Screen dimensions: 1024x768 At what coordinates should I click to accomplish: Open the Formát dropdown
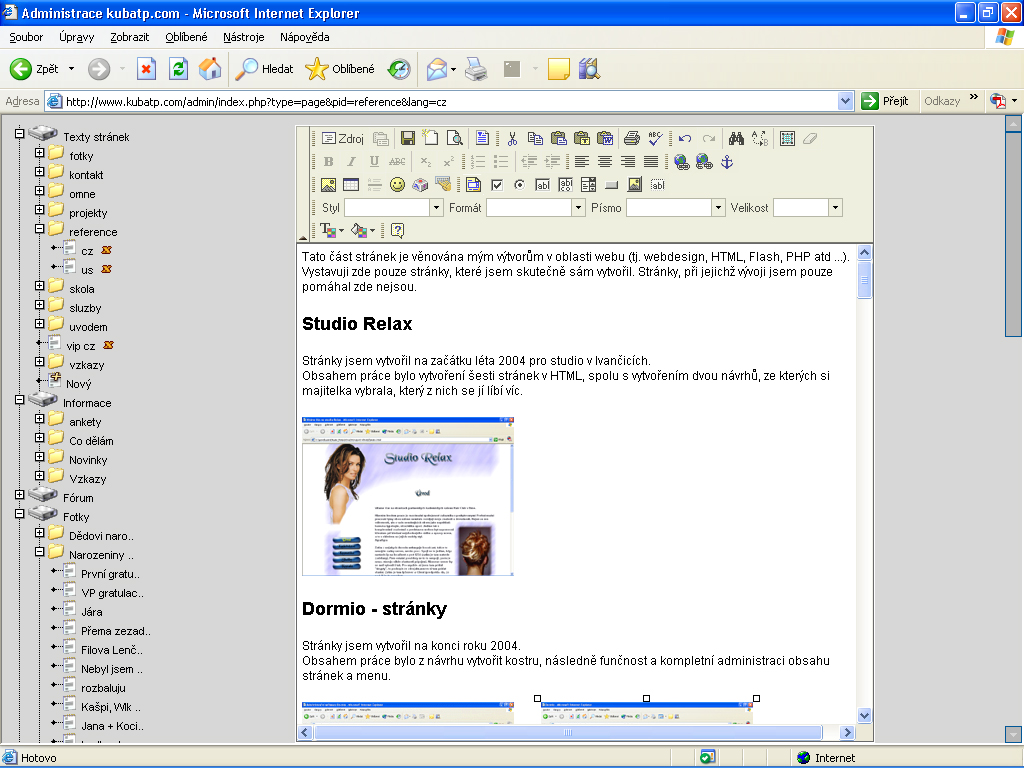578,208
